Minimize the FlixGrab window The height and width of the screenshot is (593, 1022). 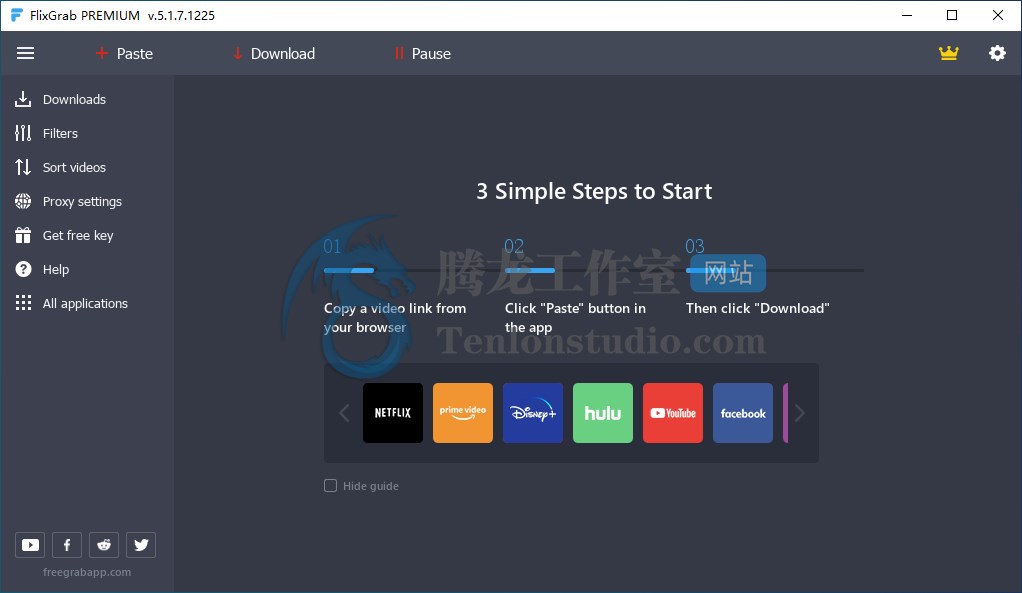tap(907, 15)
